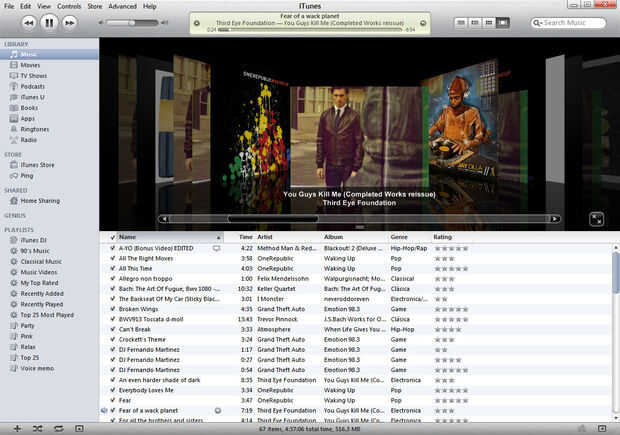620x435 pixels.
Task: Uncheck the 'All This Time' song checkbox
Action: 113,269
